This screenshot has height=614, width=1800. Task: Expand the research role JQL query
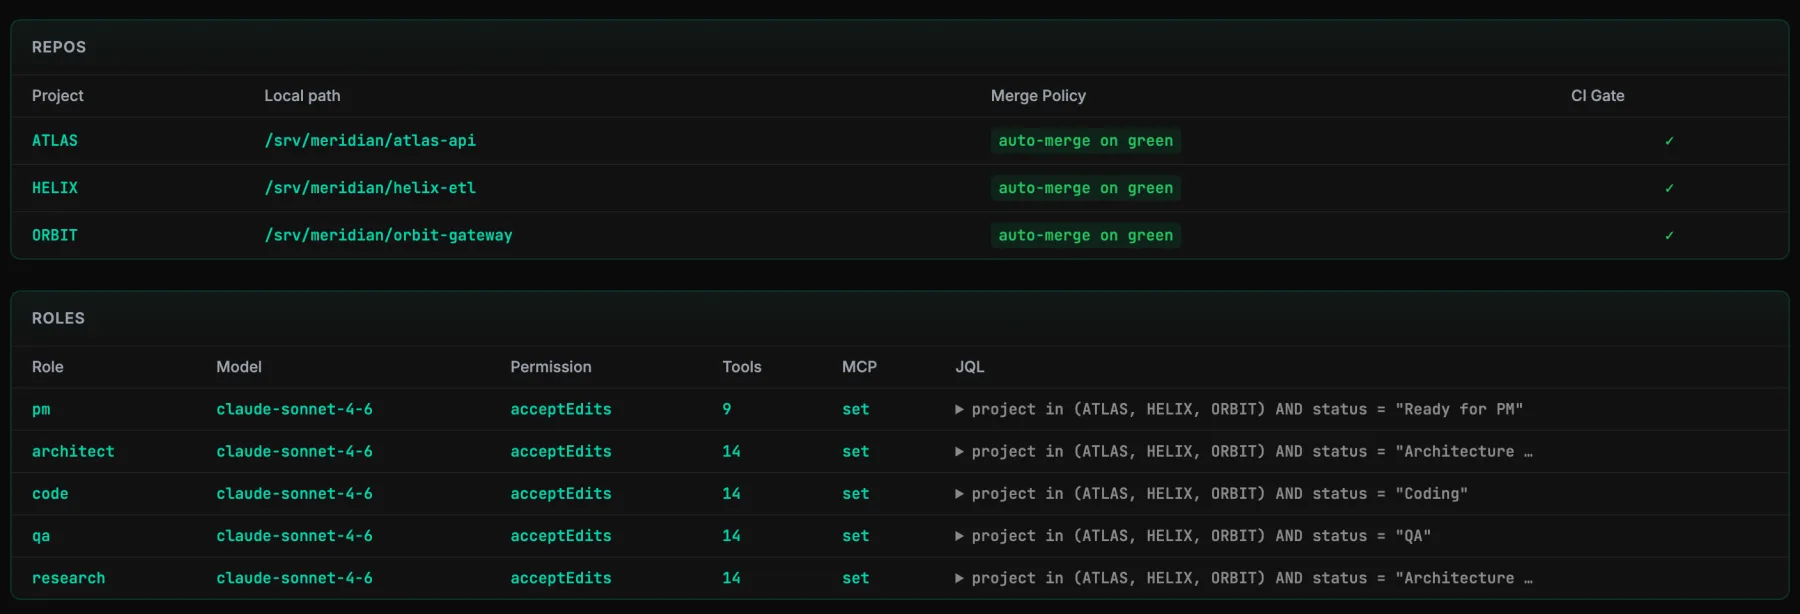959,578
